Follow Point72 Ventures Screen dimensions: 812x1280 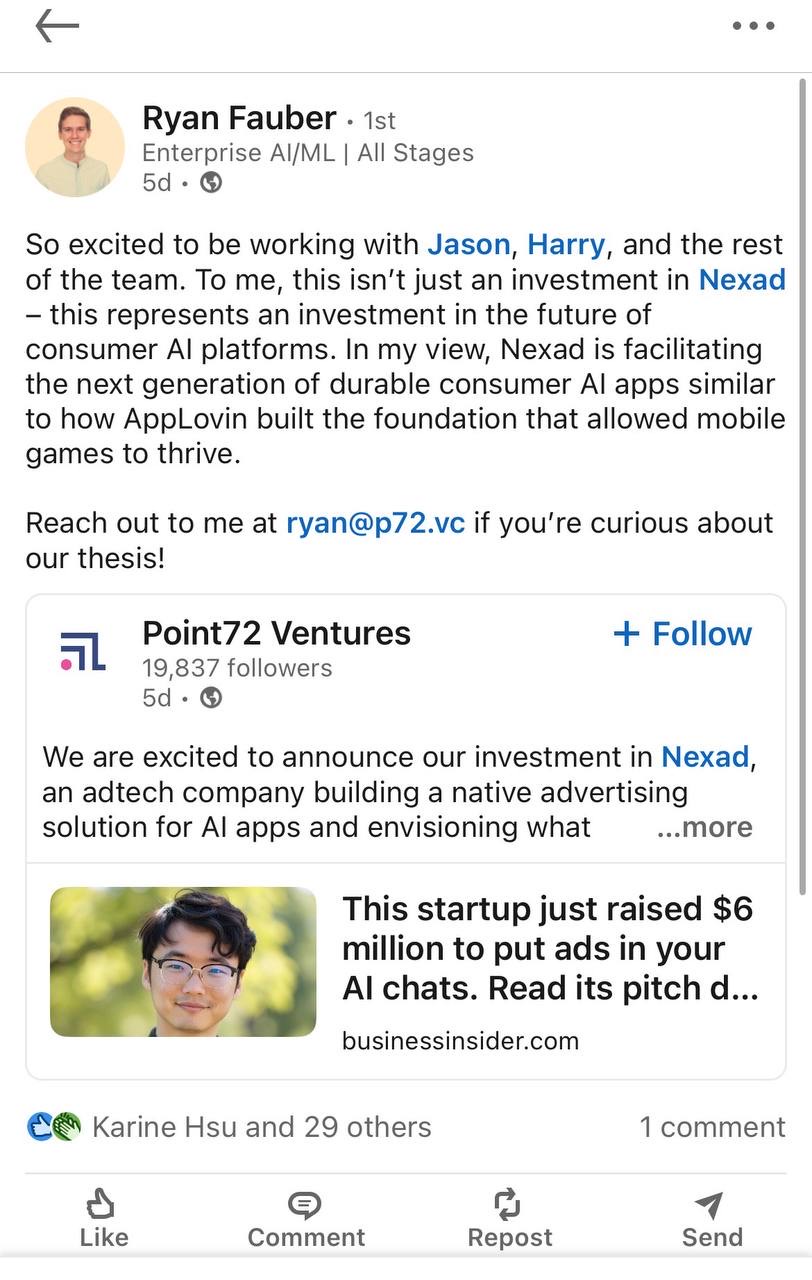(x=683, y=633)
